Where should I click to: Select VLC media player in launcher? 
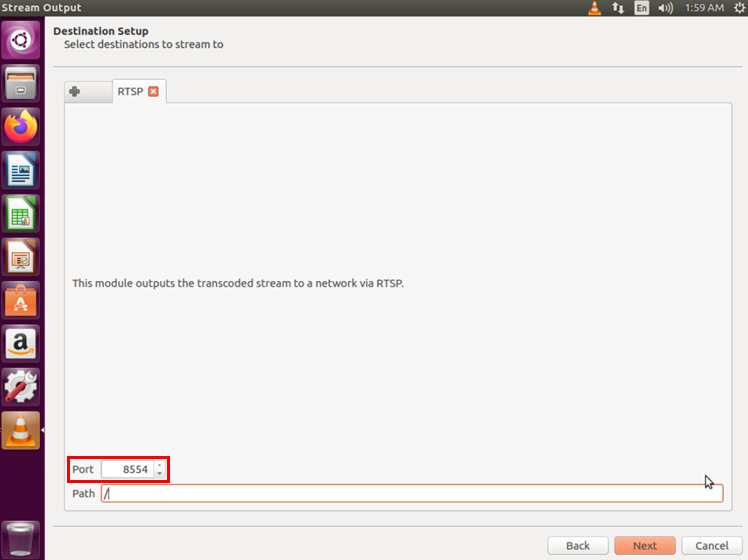(21, 431)
